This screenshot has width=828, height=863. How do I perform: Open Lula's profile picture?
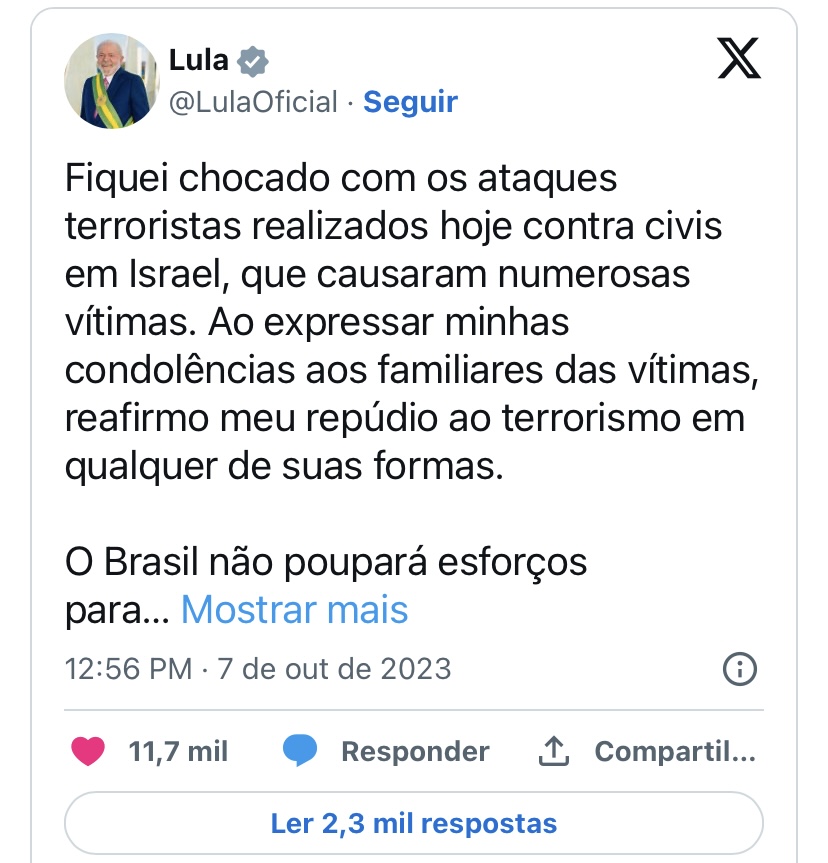click(112, 81)
